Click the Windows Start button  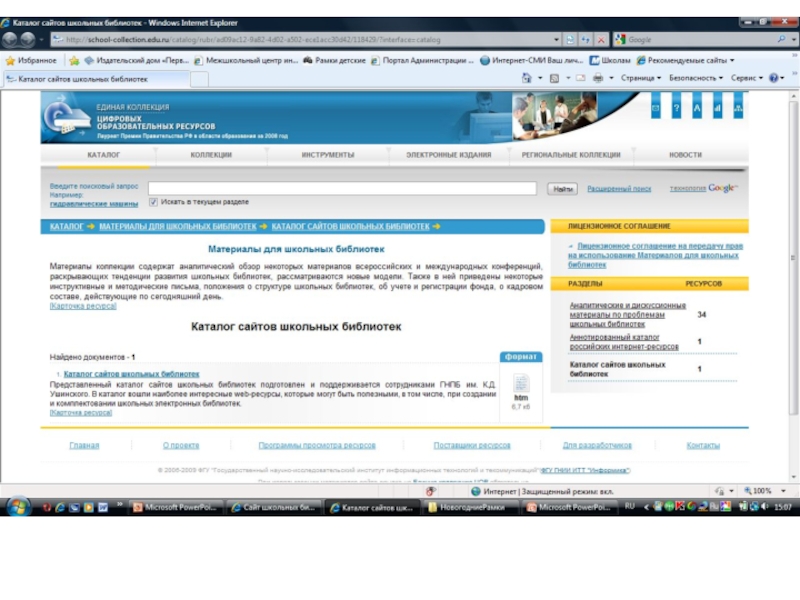click(18, 507)
